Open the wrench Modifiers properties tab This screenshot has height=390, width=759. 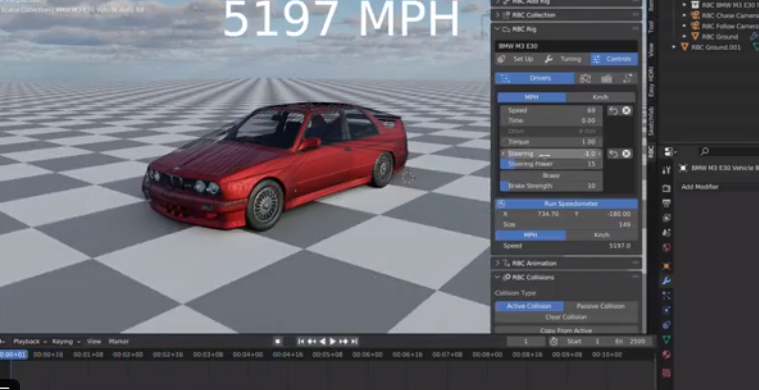(667, 281)
